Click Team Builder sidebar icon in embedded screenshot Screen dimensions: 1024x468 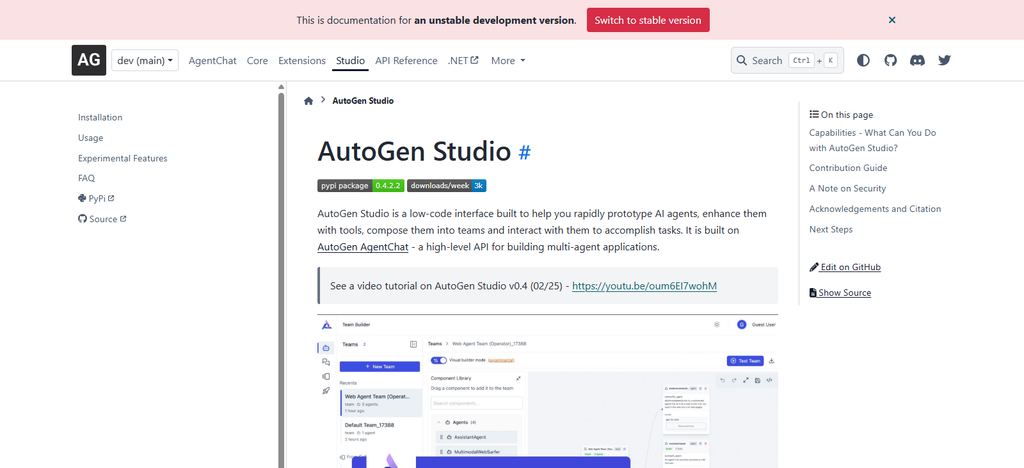pos(326,348)
